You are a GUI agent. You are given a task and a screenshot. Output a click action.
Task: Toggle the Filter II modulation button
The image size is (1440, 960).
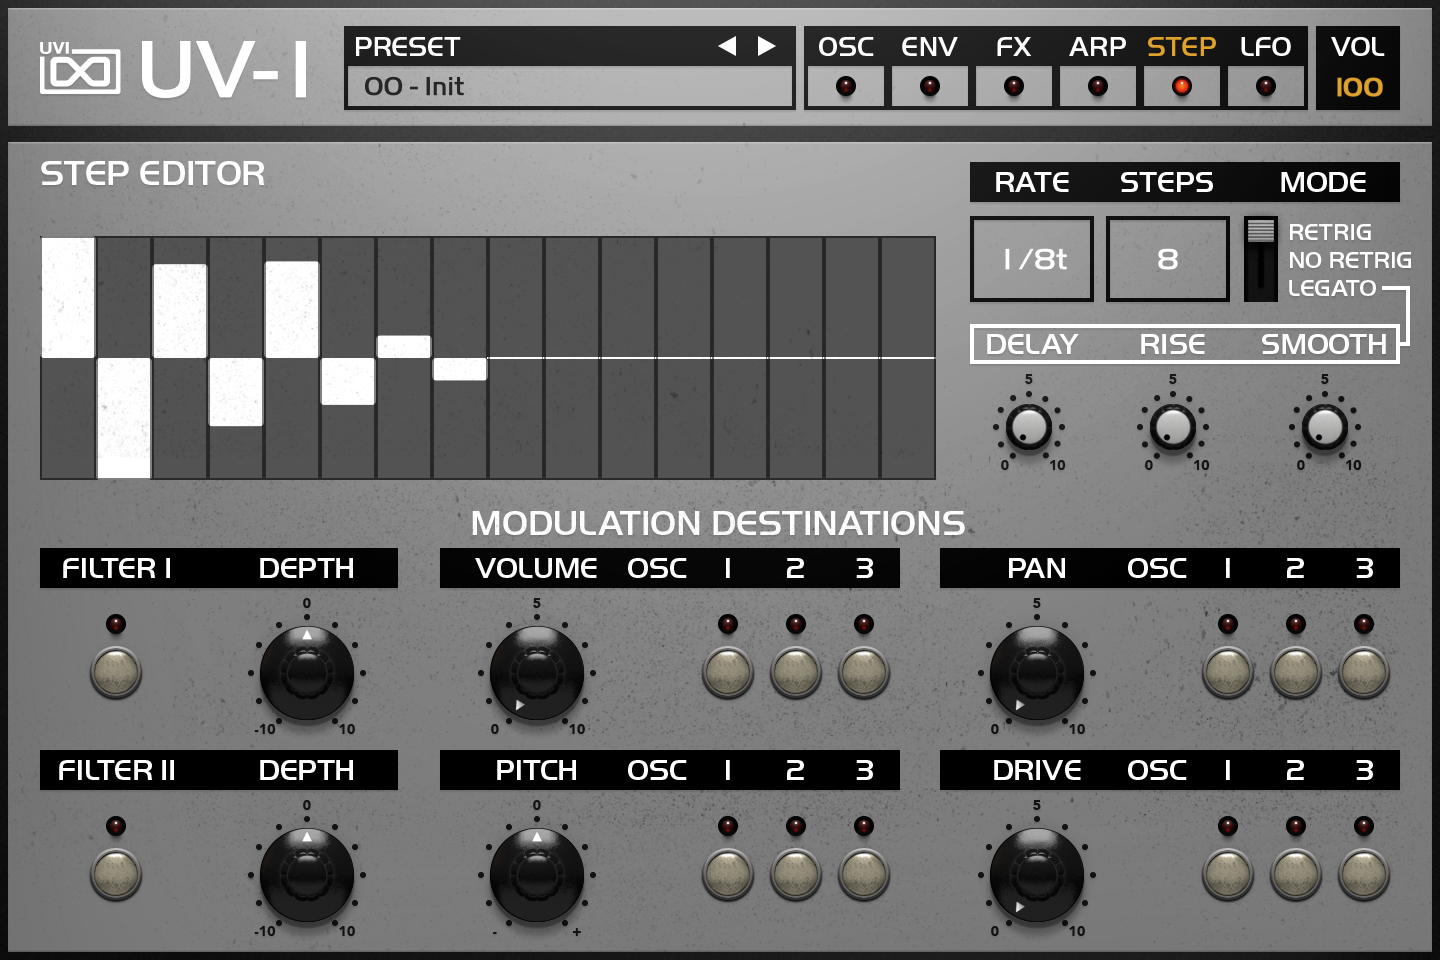tap(116, 874)
